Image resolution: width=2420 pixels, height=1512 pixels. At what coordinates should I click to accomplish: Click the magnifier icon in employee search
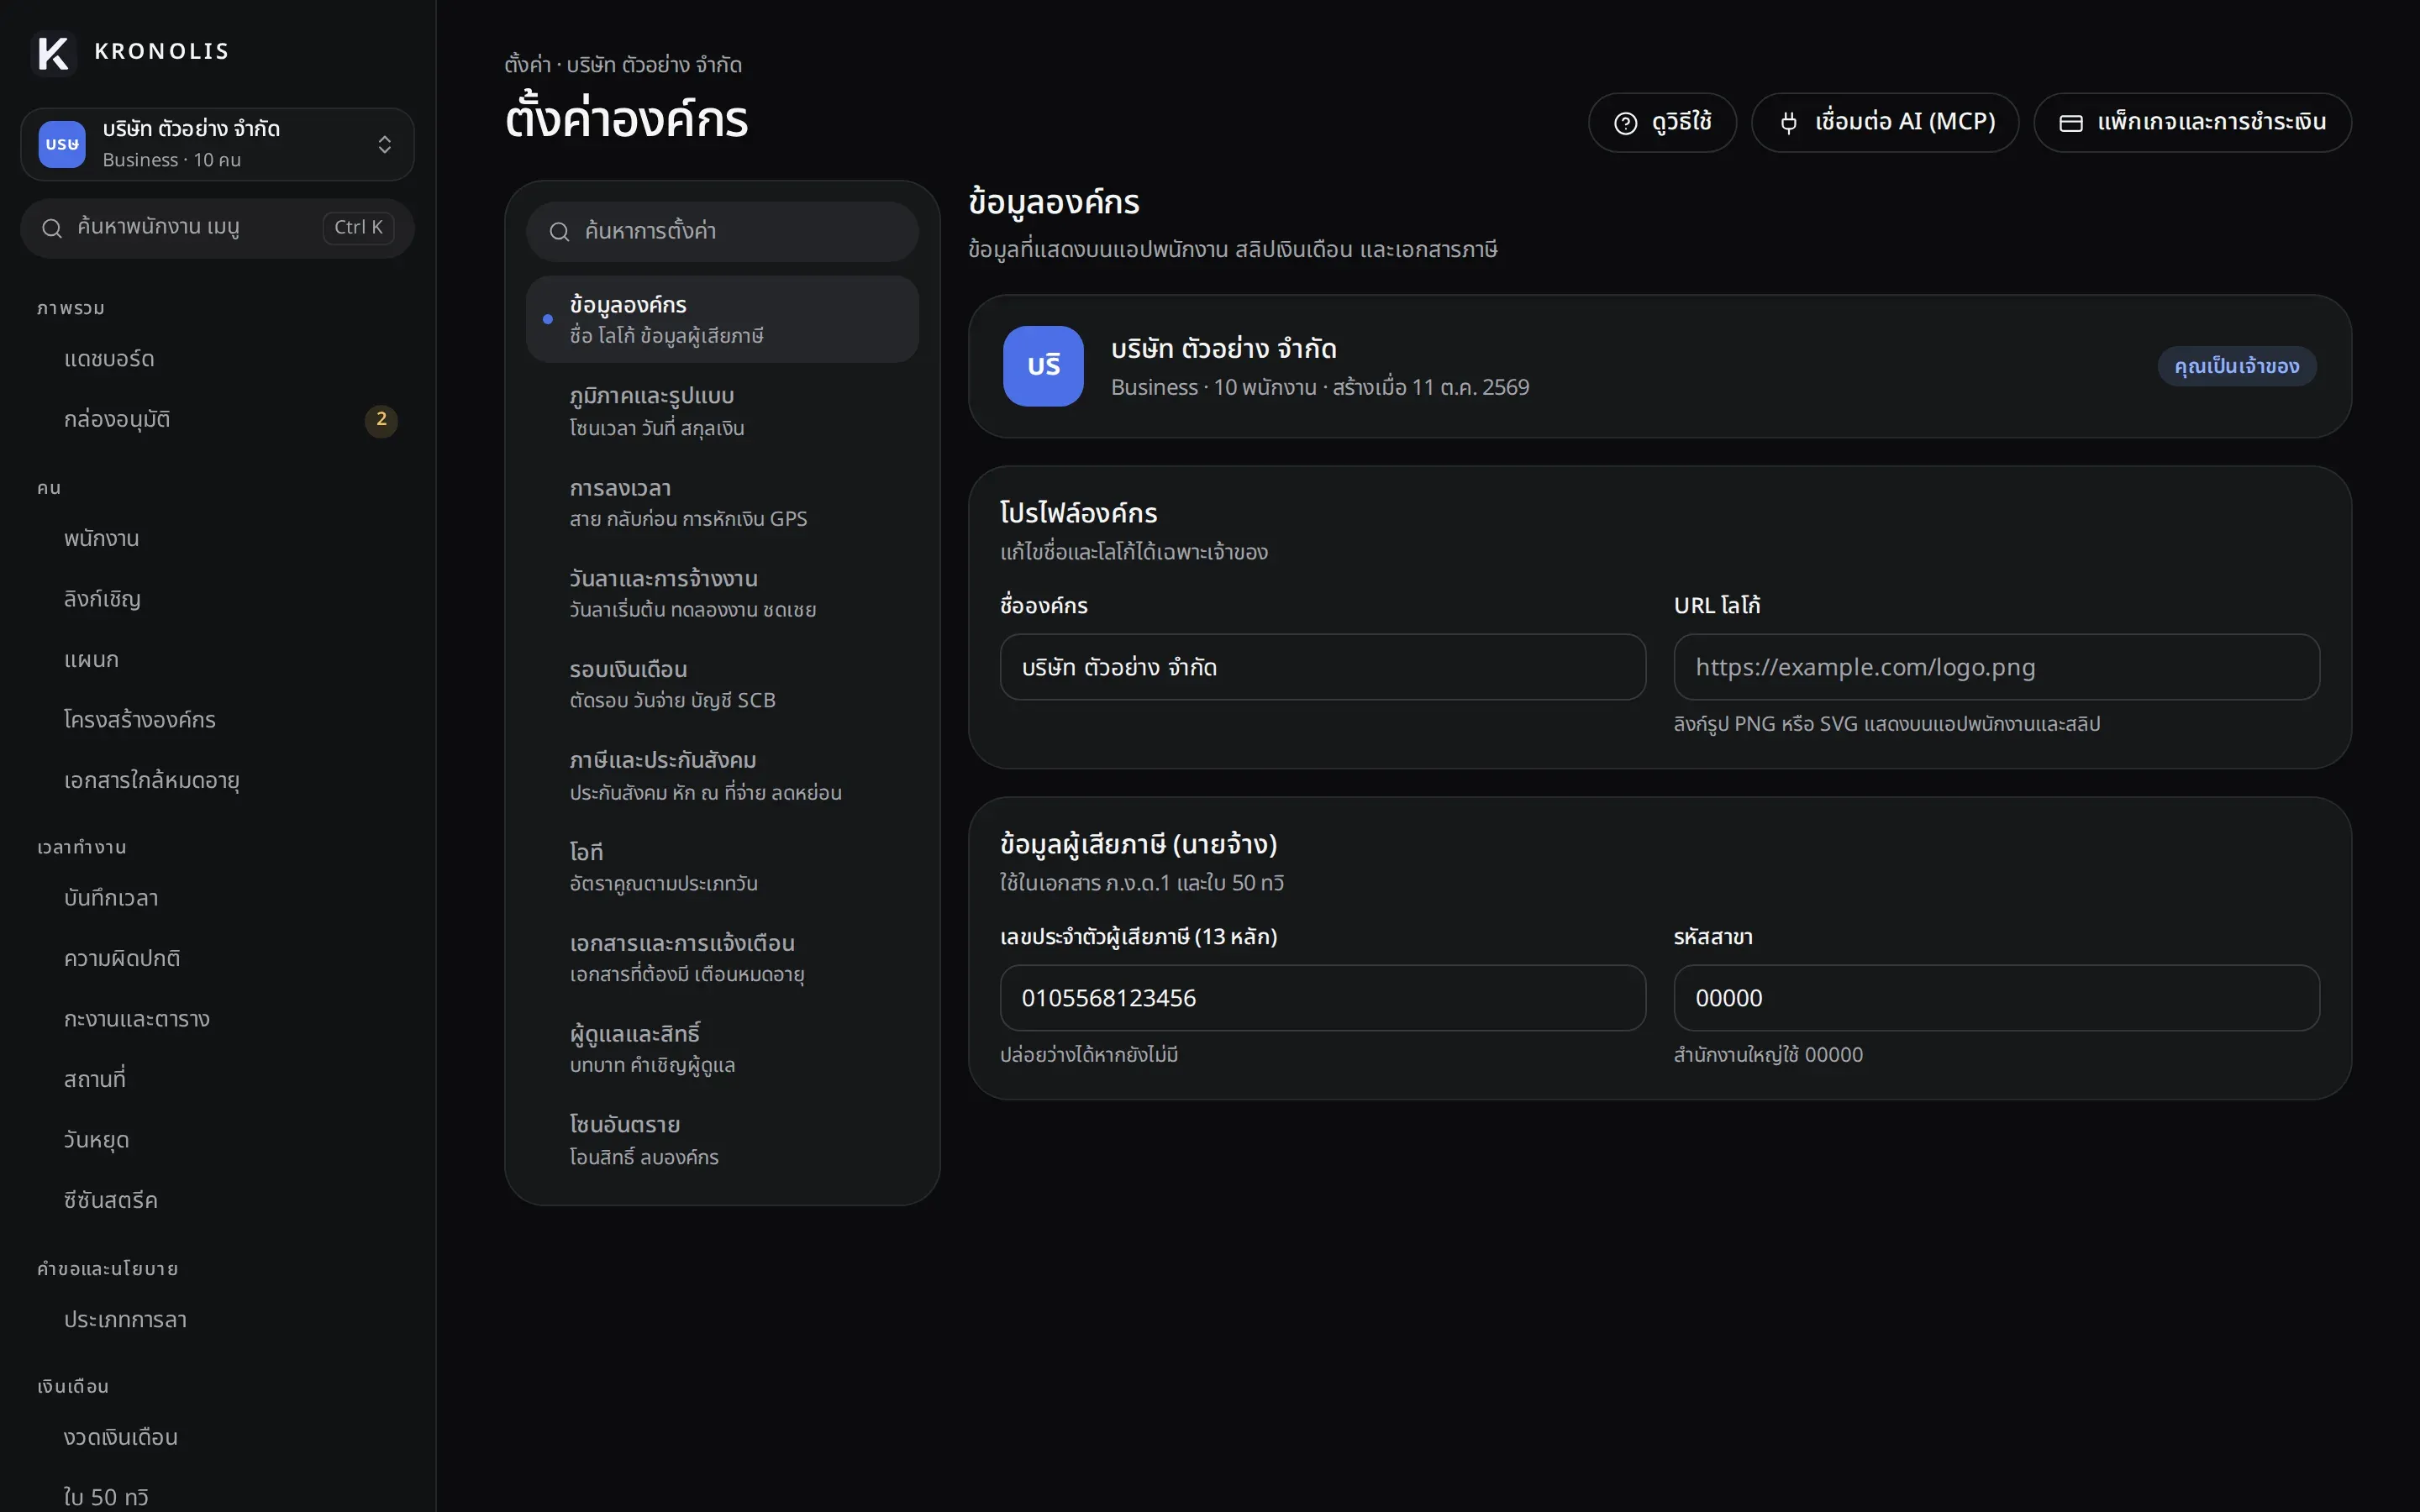52,228
